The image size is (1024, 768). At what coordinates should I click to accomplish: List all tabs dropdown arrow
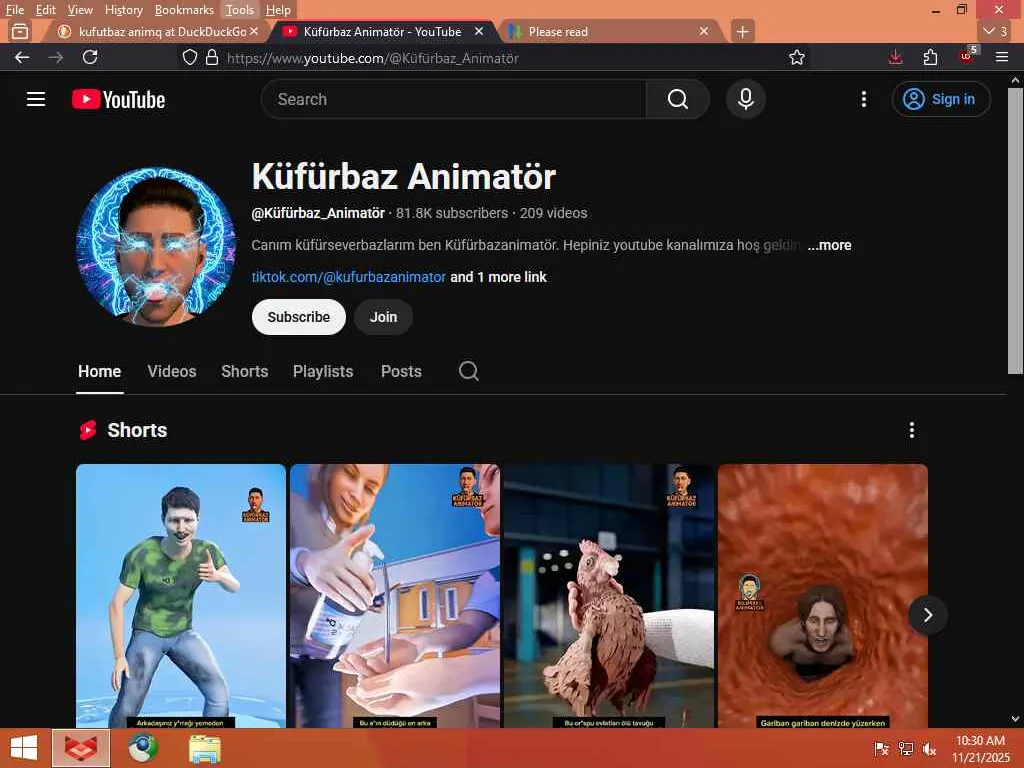click(995, 31)
